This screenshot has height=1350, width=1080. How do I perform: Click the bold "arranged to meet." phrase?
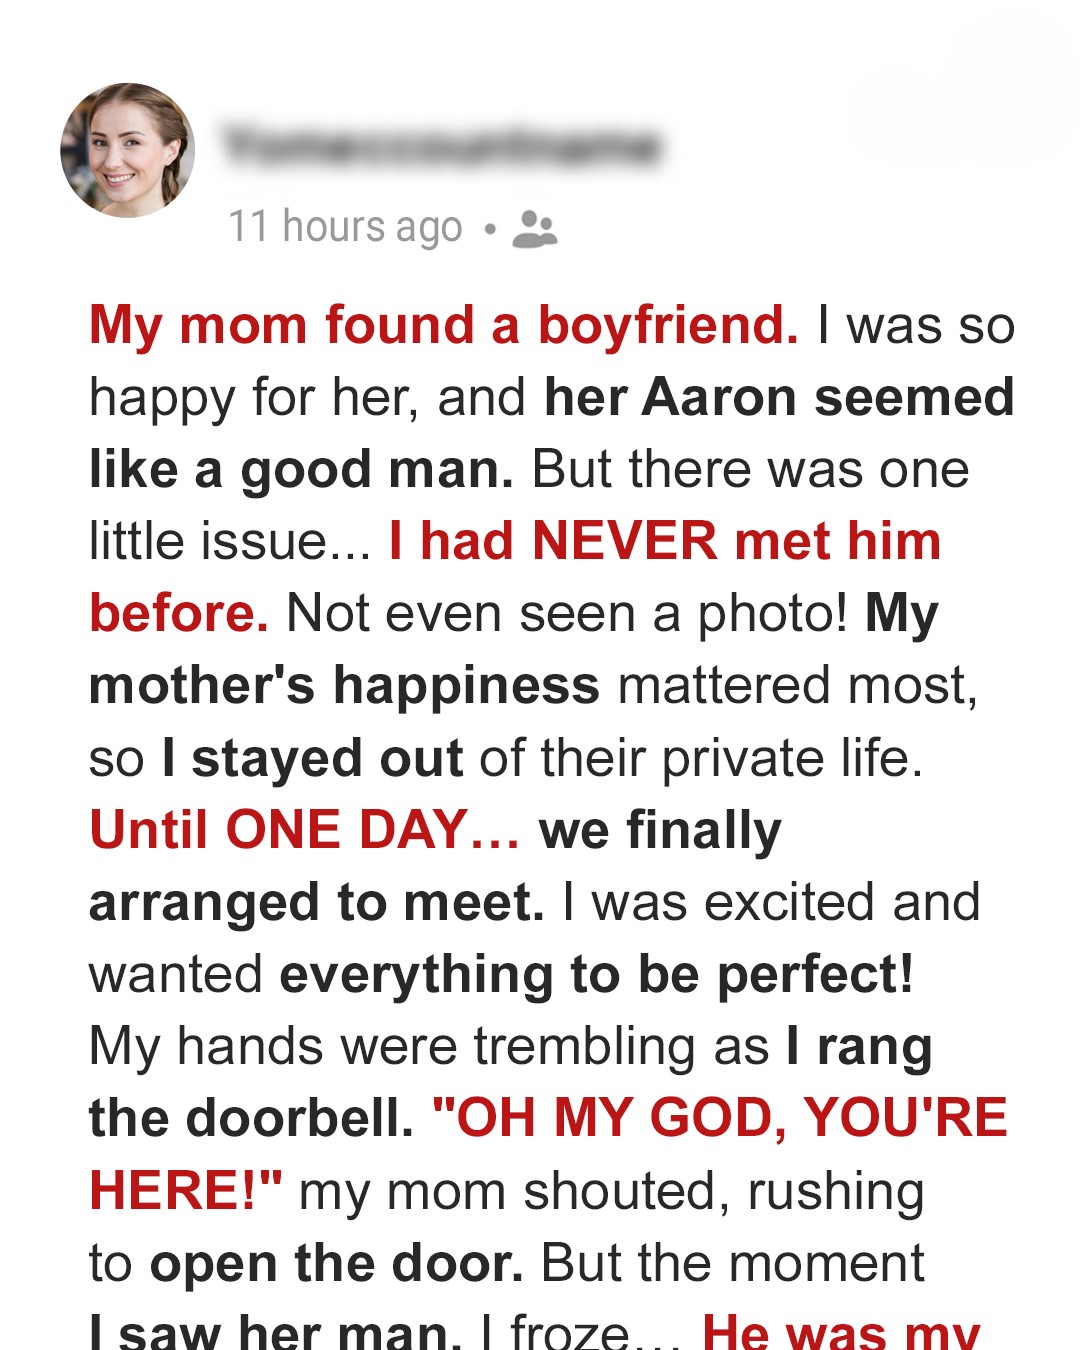(x=316, y=902)
